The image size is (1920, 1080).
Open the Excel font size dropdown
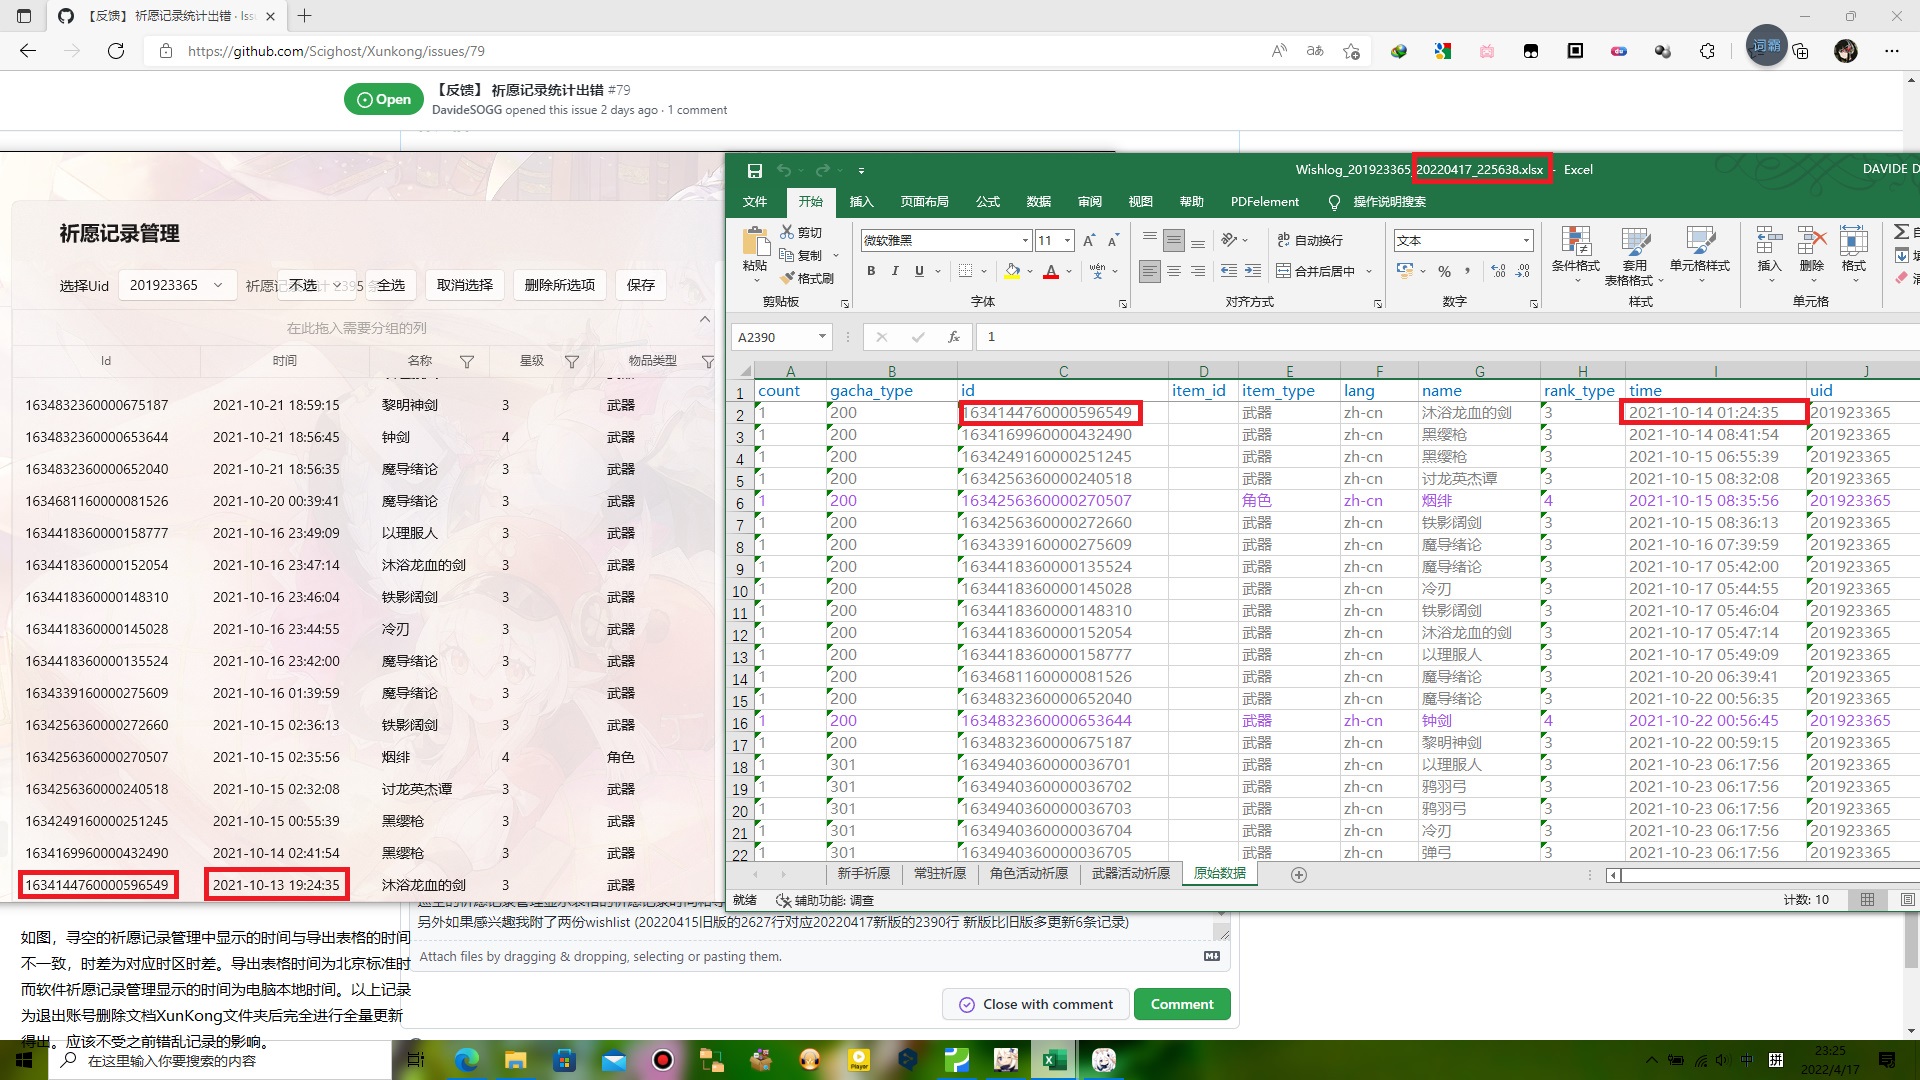(1068, 240)
